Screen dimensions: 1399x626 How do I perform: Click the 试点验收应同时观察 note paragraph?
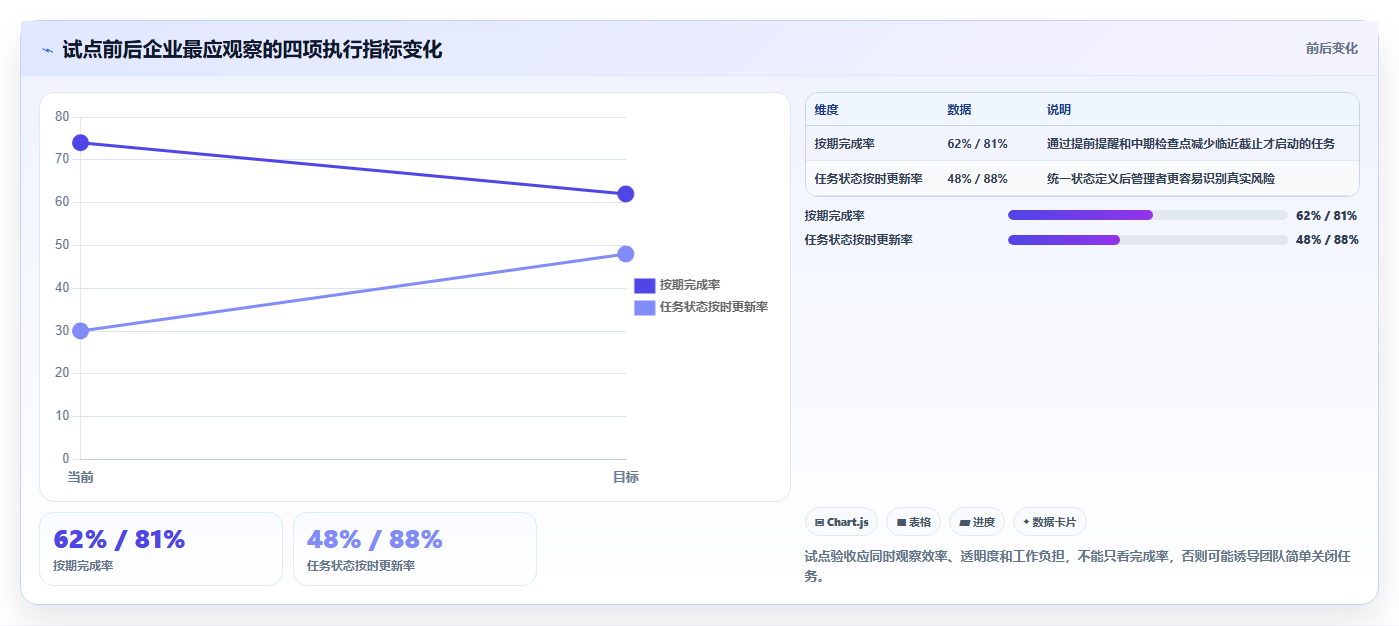tap(1080, 566)
